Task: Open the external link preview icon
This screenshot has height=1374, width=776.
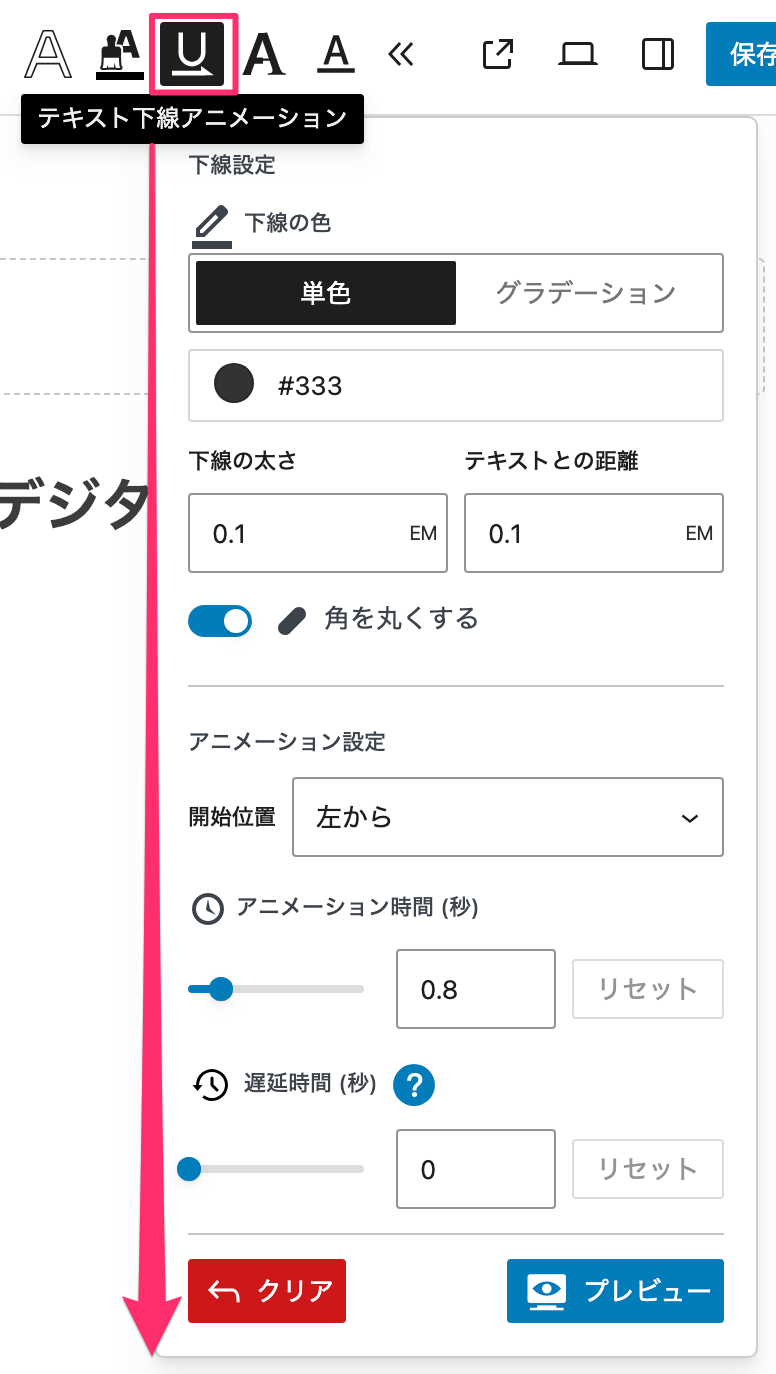Action: [x=497, y=54]
